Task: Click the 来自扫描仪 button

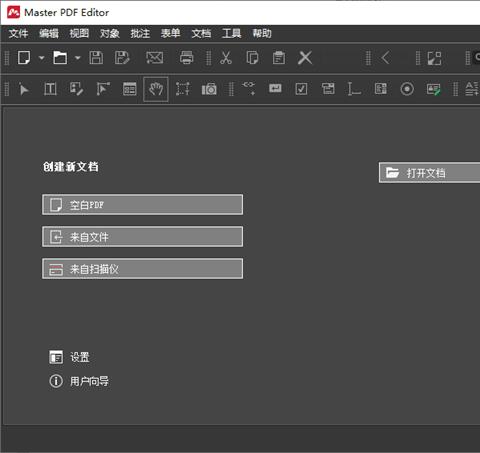Action: click(143, 269)
